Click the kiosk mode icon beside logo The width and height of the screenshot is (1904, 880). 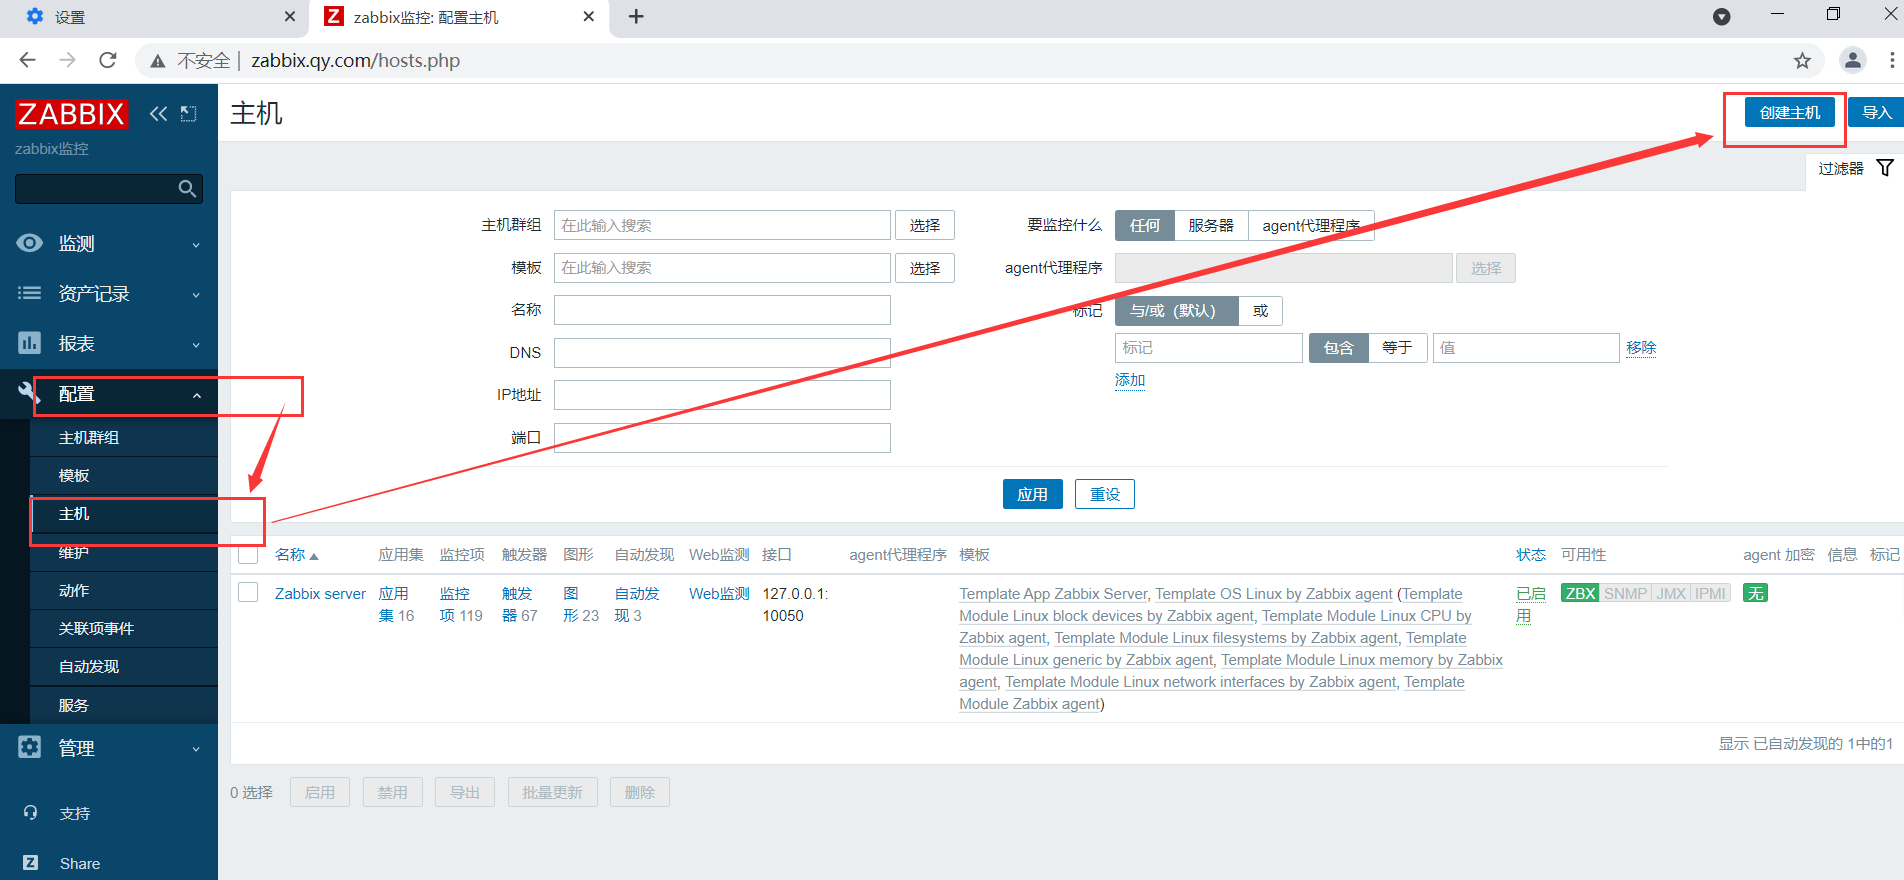coord(188,114)
